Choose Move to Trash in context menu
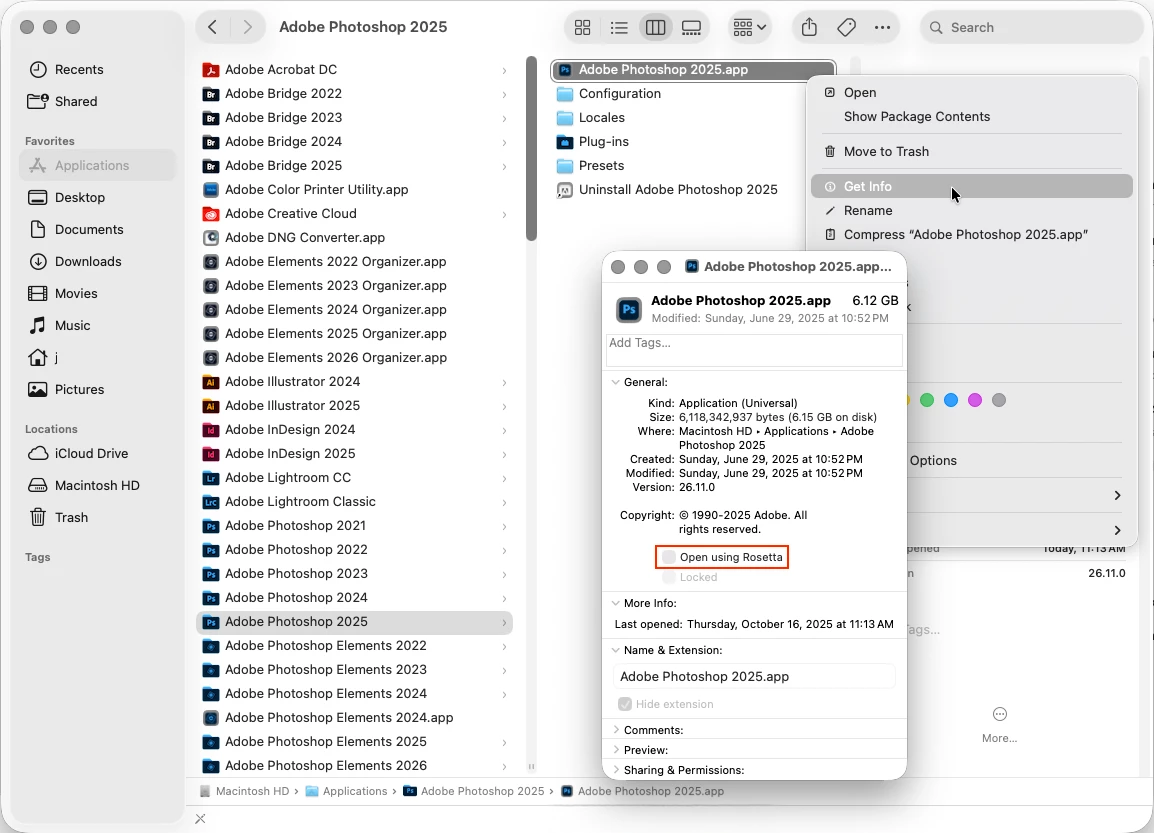The height and width of the screenshot is (833, 1154). [x=971, y=152]
